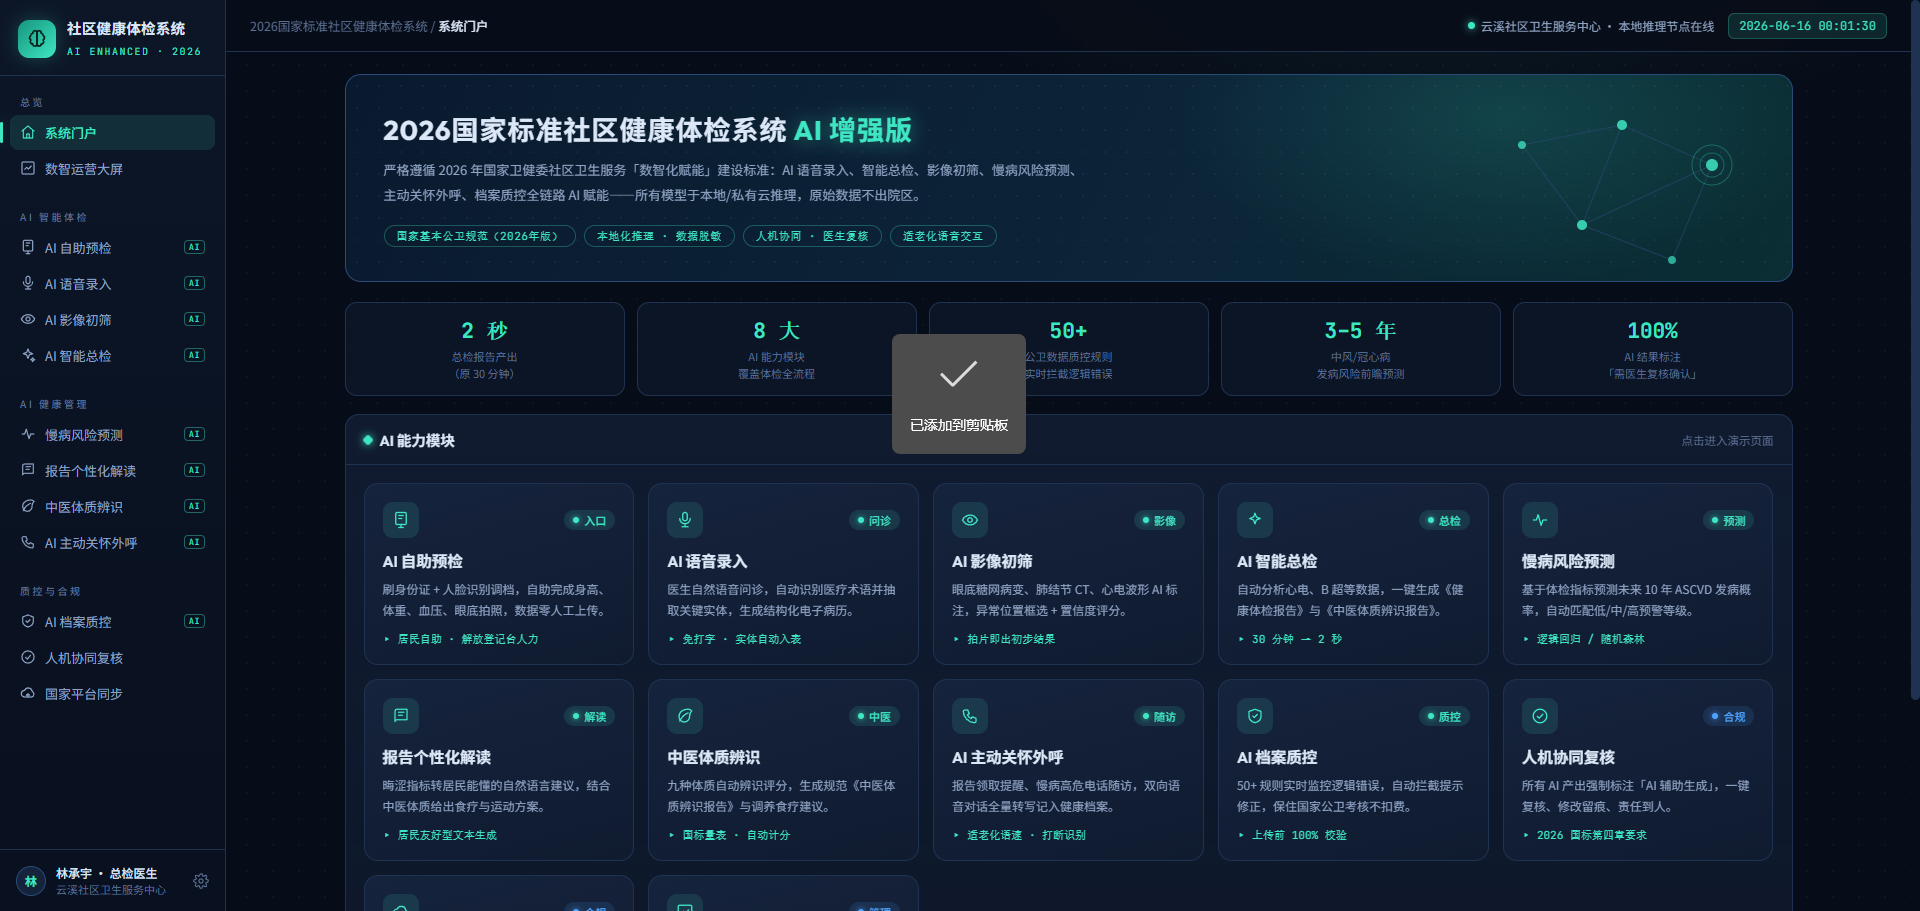1920x911 pixels.
Task: Click the 人机协同复核 card check icon
Action: point(1540,716)
